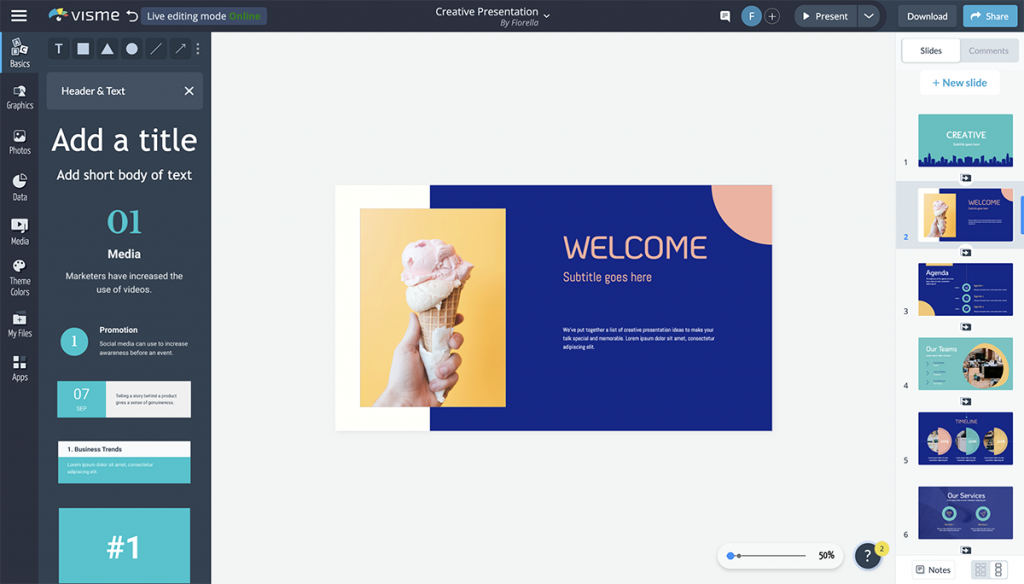Add a collaborator with the plus icon
The image size is (1024, 584).
coord(772,16)
